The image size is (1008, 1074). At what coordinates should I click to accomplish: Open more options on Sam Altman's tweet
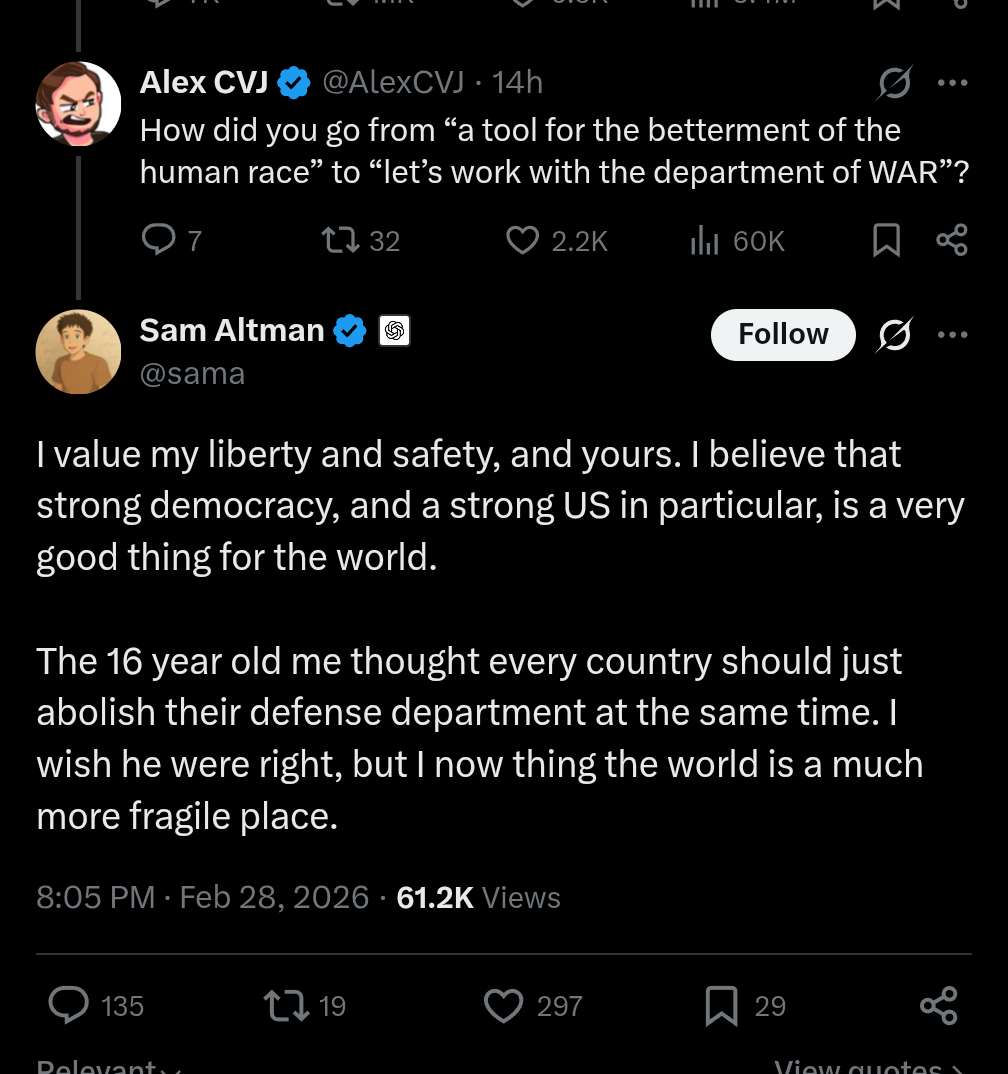[952, 334]
